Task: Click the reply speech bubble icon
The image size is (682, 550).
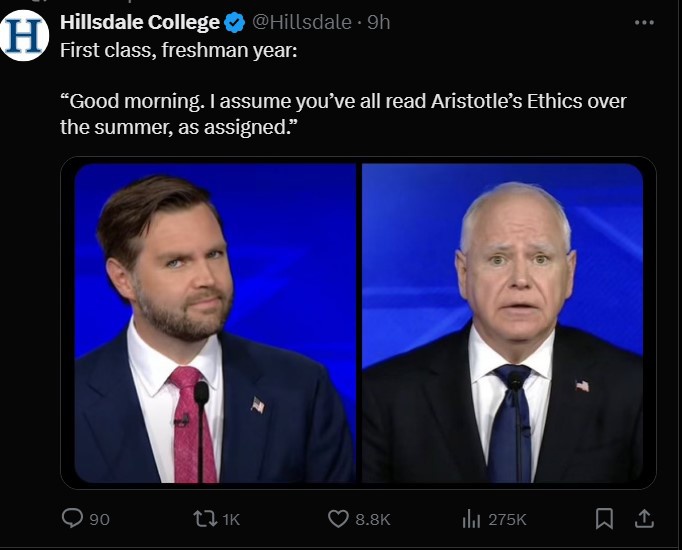Action: coord(72,518)
